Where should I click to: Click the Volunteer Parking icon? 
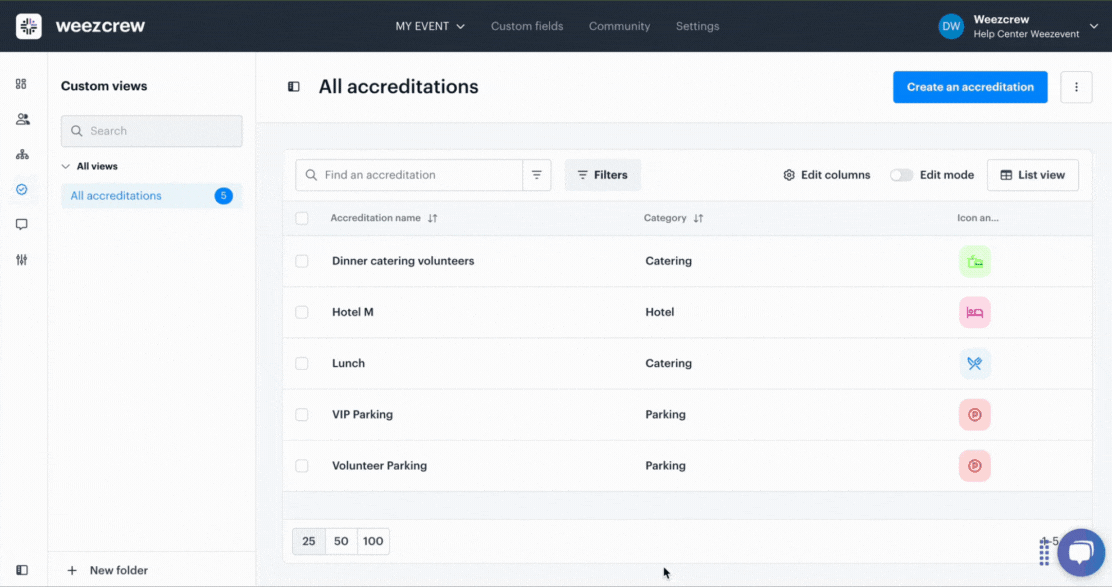click(974, 466)
